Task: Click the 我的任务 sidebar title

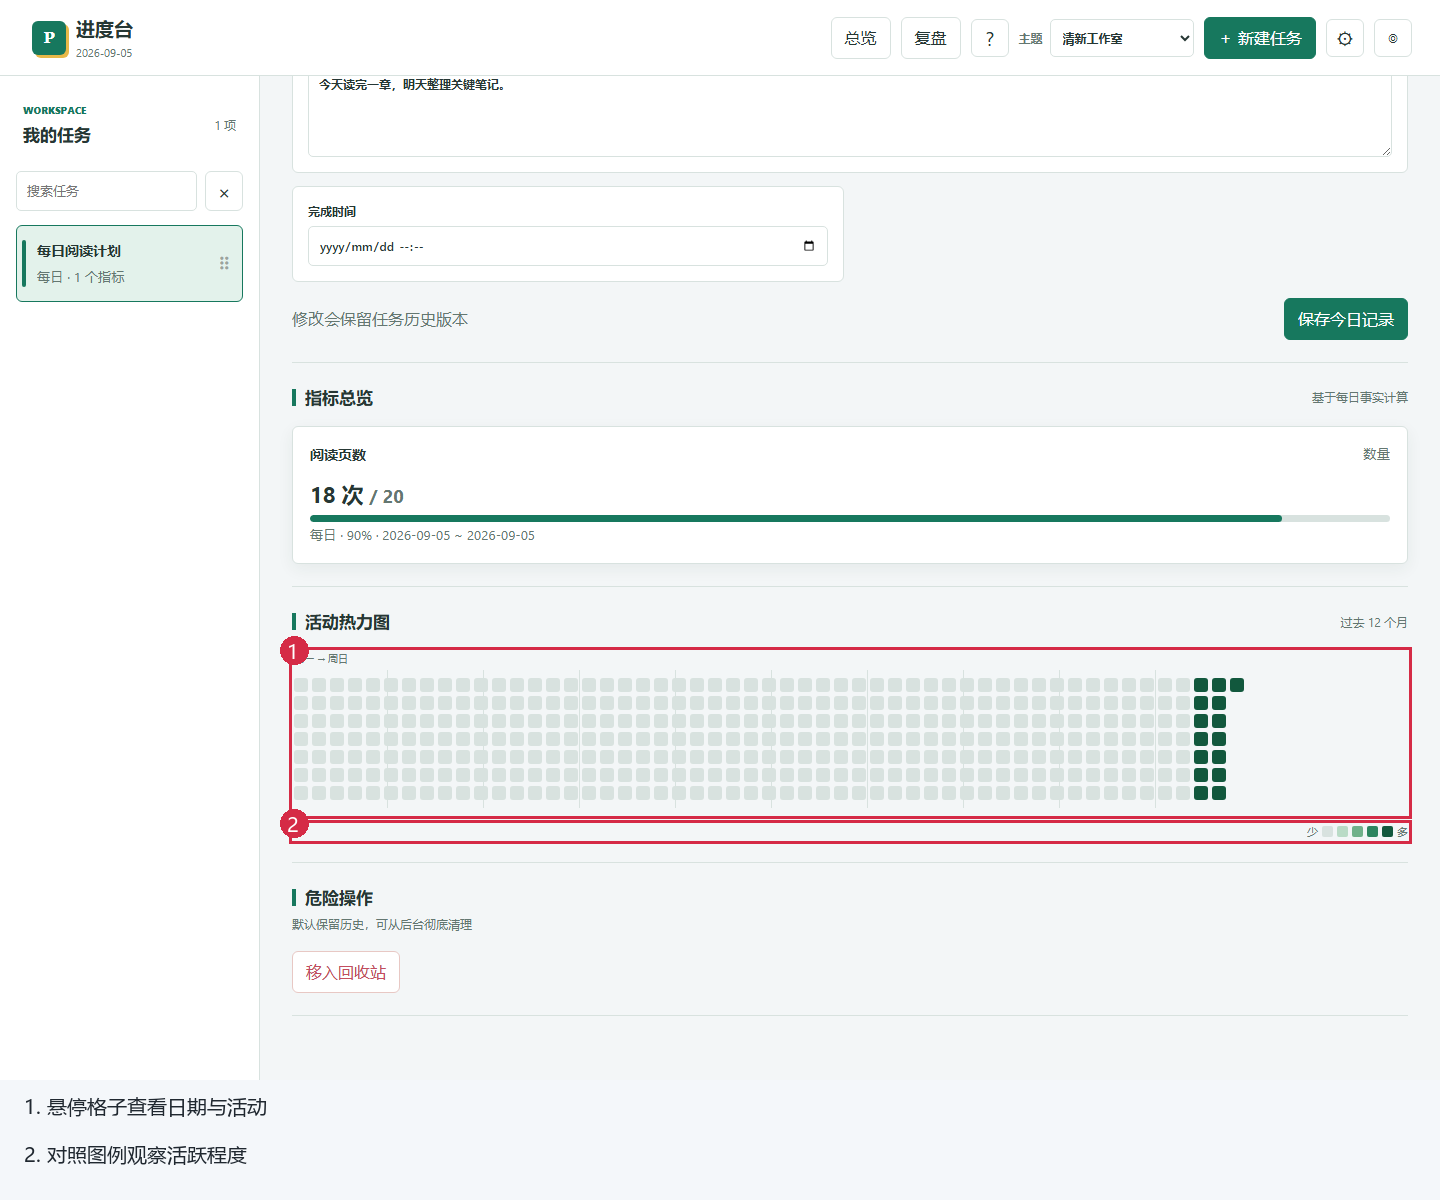Action: 57,135
